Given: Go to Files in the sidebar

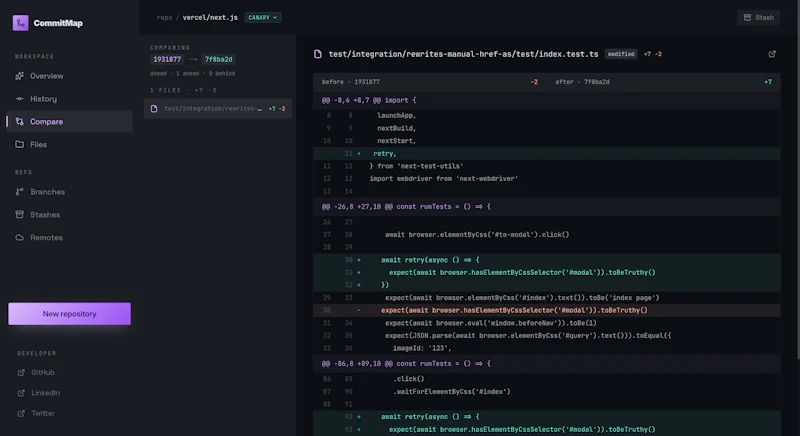Looking at the screenshot, I should [69, 144].
